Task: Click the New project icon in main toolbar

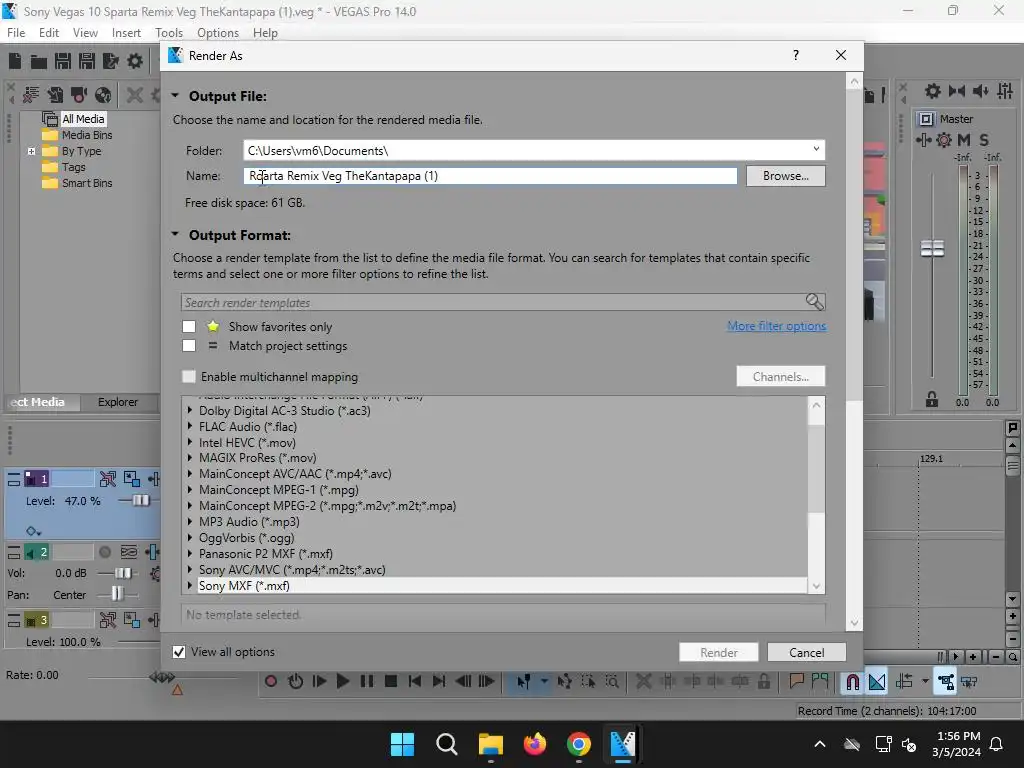Action: click(15, 61)
